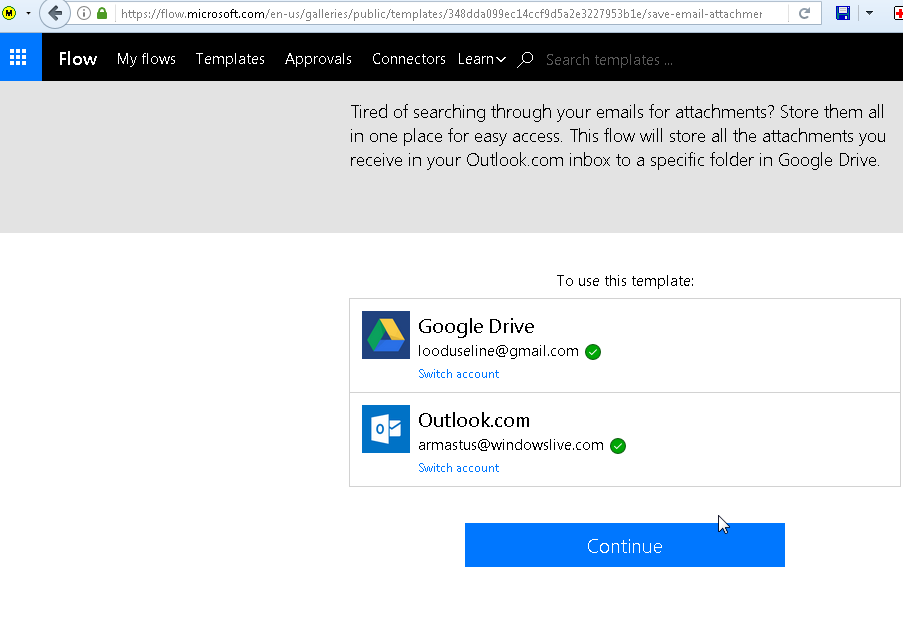Click armastus@windowslive.com email text
This screenshot has width=903, height=617.
[x=511, y=445]
